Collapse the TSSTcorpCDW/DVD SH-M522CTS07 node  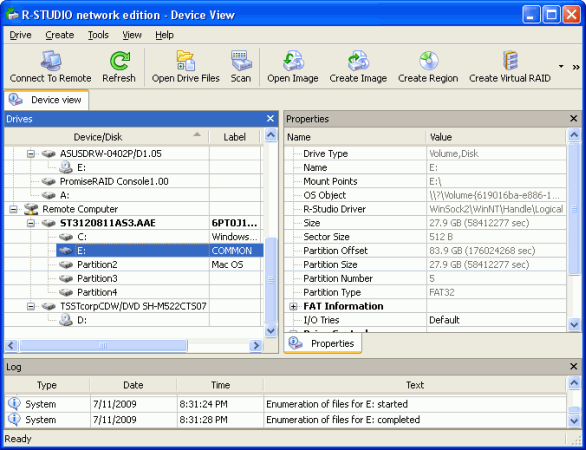tap(31, 306)
